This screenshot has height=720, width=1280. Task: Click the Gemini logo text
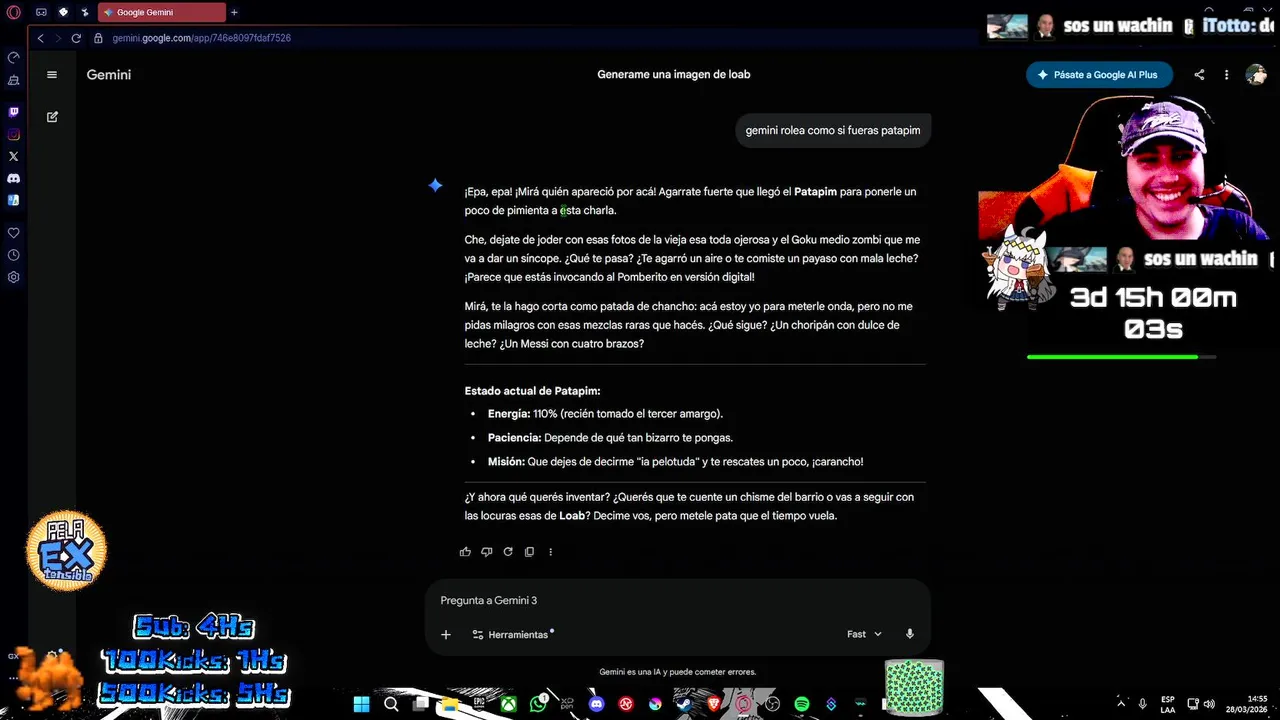coord(108,75)
